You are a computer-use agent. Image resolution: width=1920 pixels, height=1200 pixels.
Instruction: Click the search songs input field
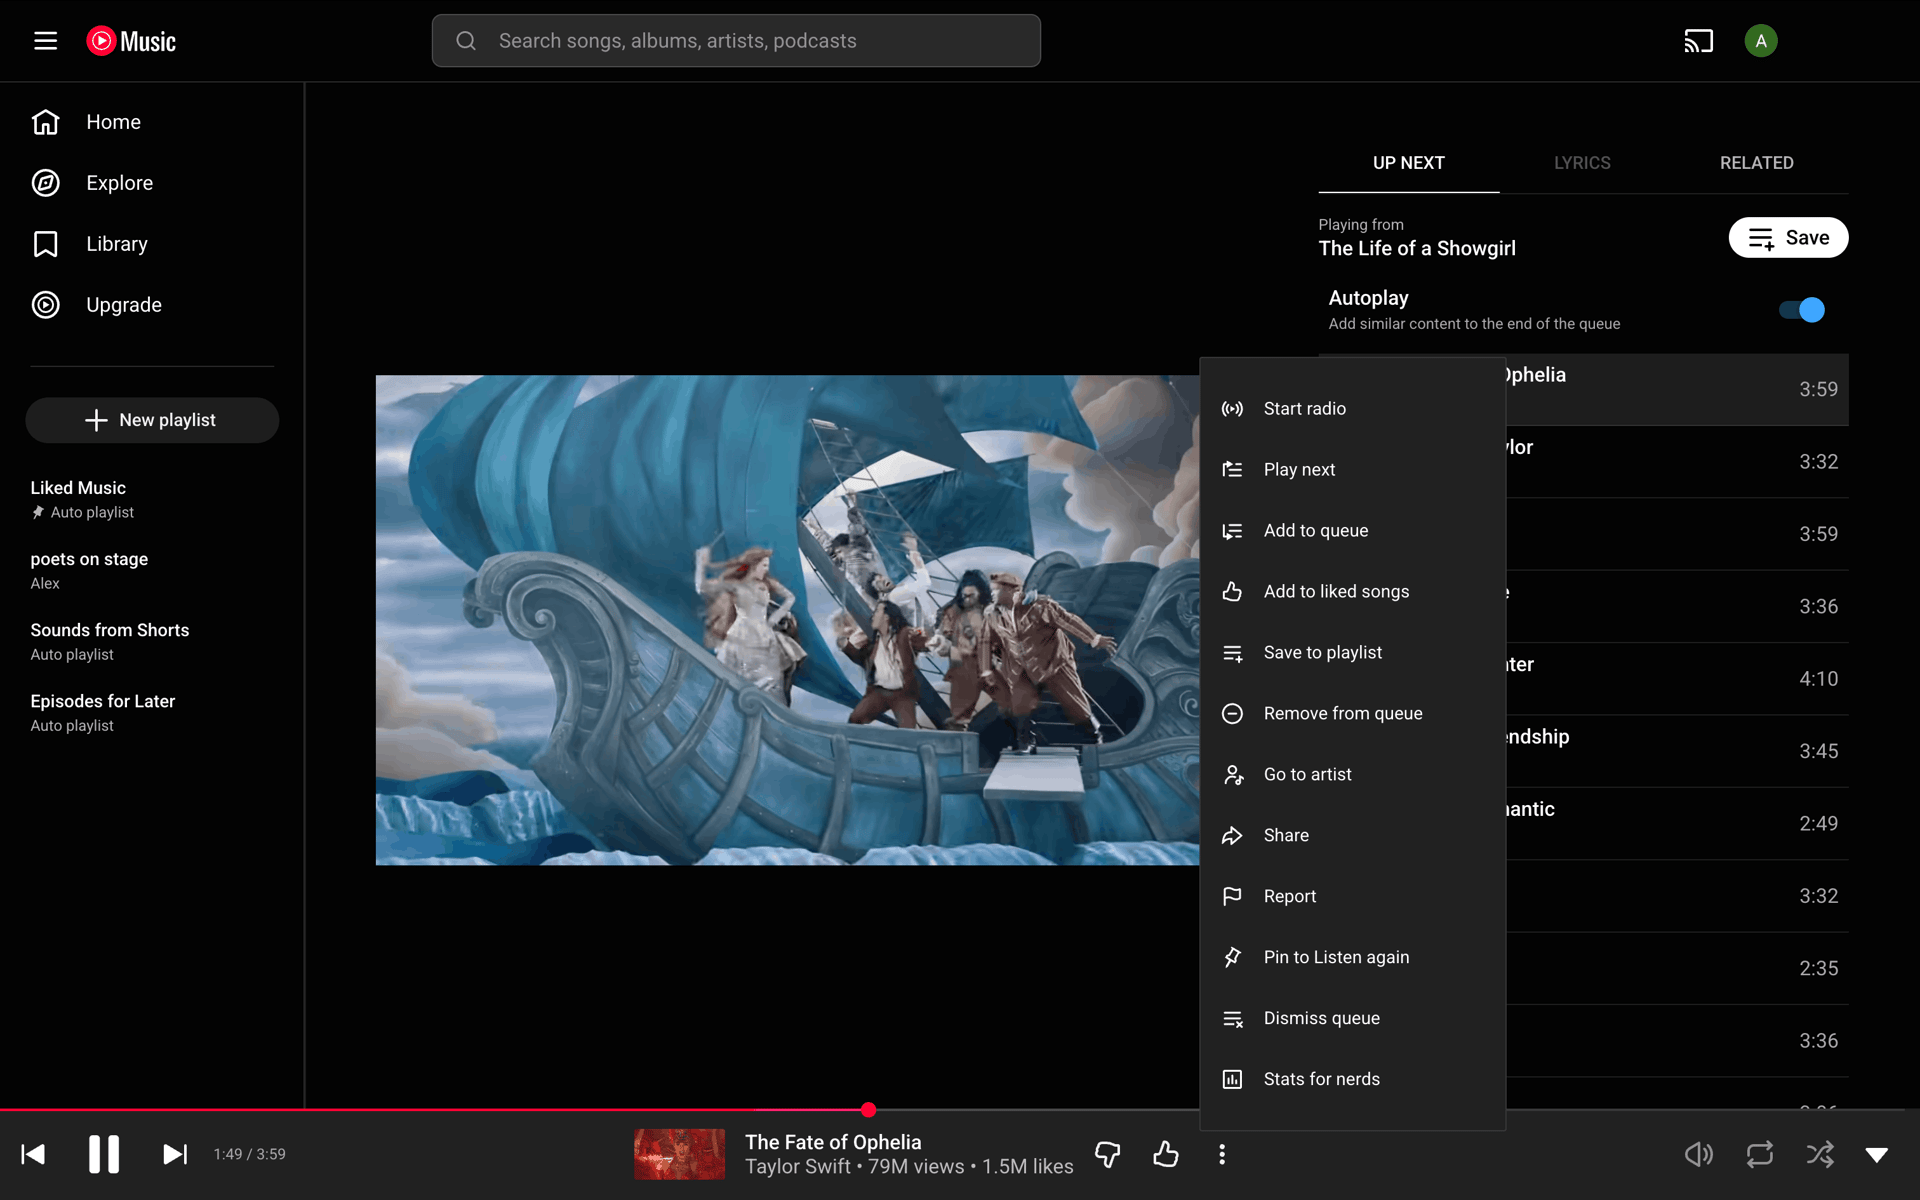736,41
